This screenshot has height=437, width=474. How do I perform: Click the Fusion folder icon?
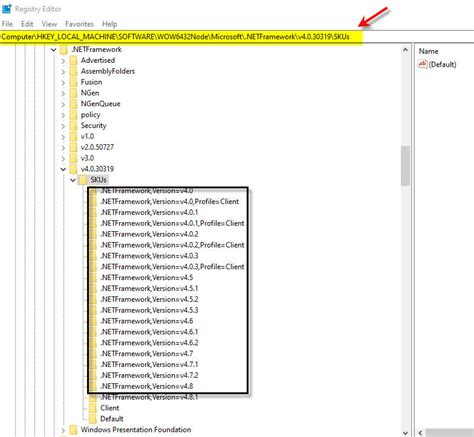(73, 82)
